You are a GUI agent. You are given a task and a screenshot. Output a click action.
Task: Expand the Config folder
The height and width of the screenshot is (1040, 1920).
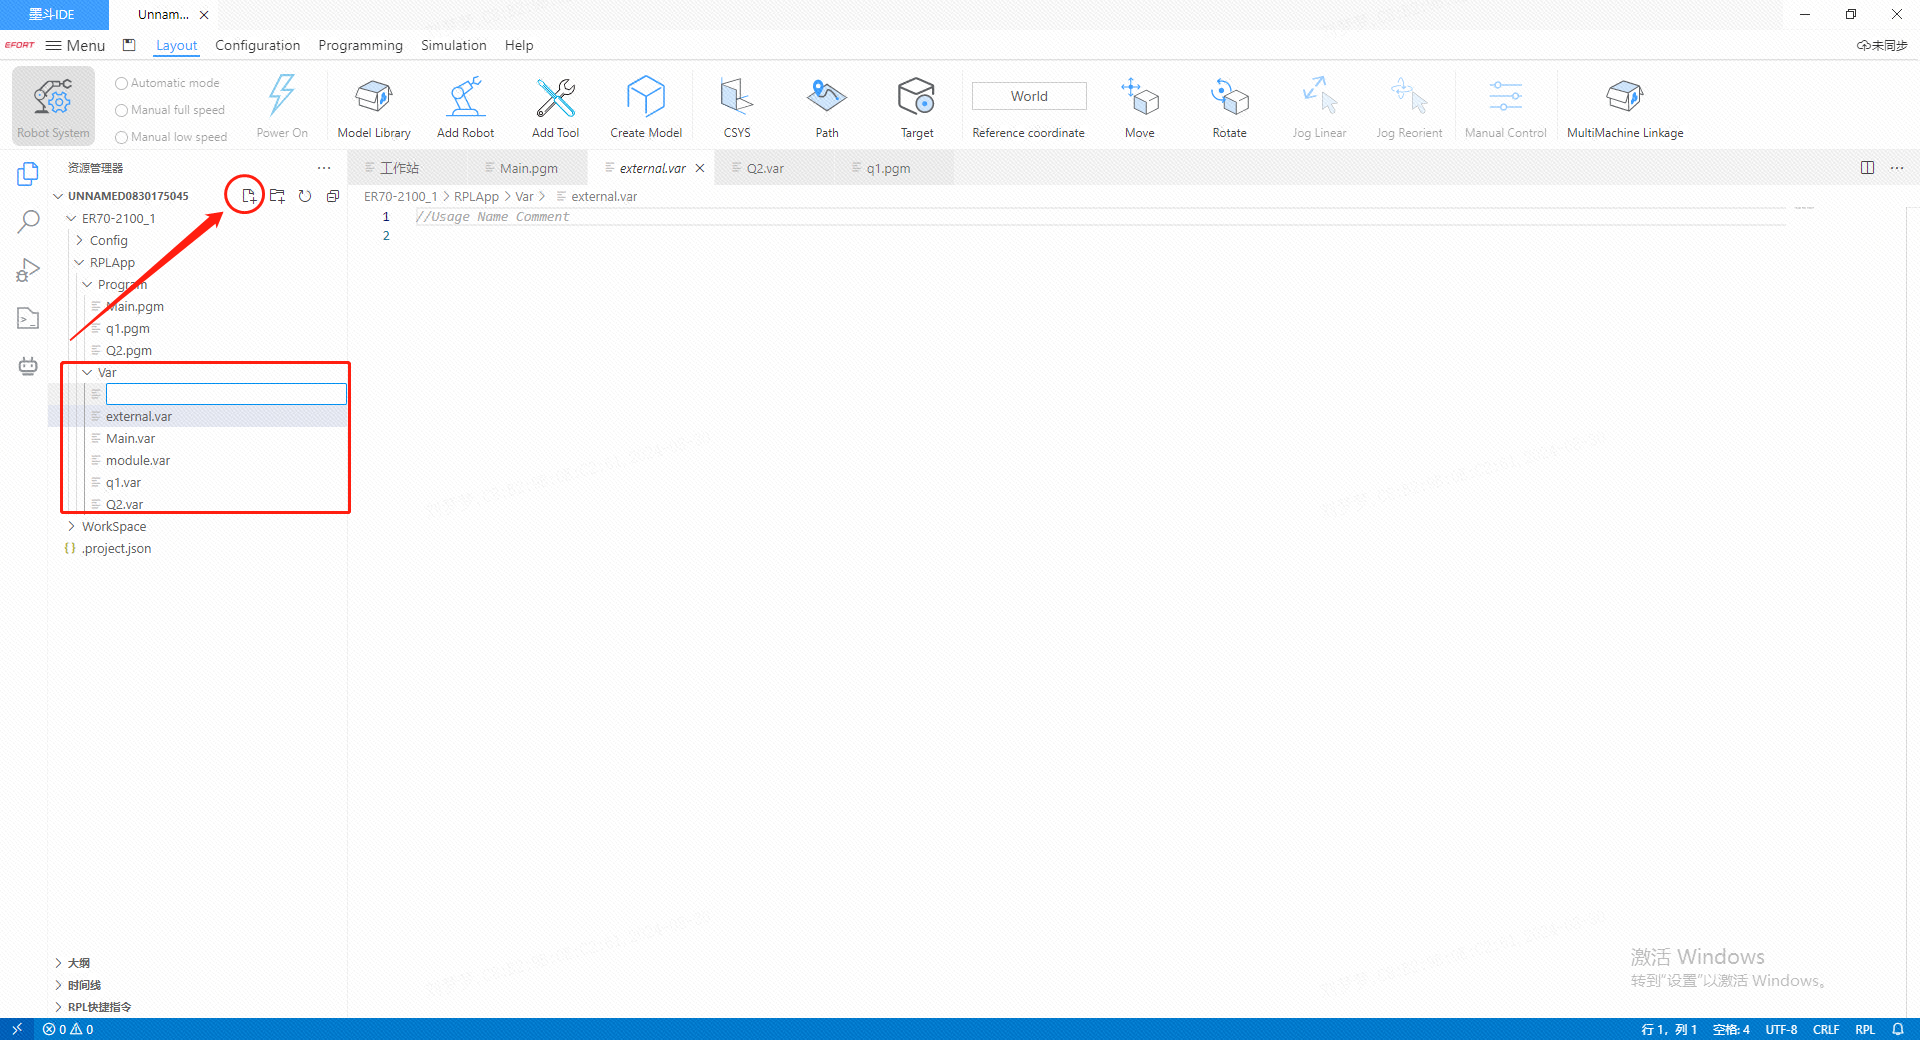(108, 240)
